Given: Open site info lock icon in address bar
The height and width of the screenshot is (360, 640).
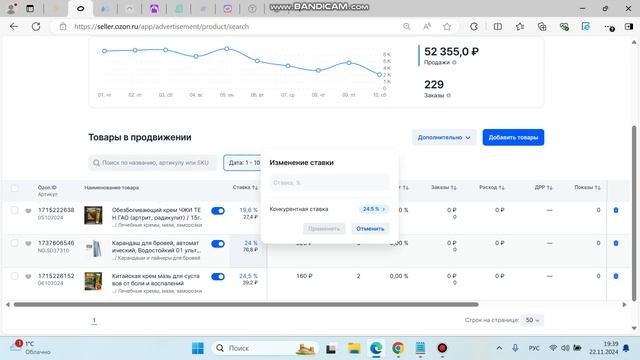Looking at the screenshot, I should (63, 27).
